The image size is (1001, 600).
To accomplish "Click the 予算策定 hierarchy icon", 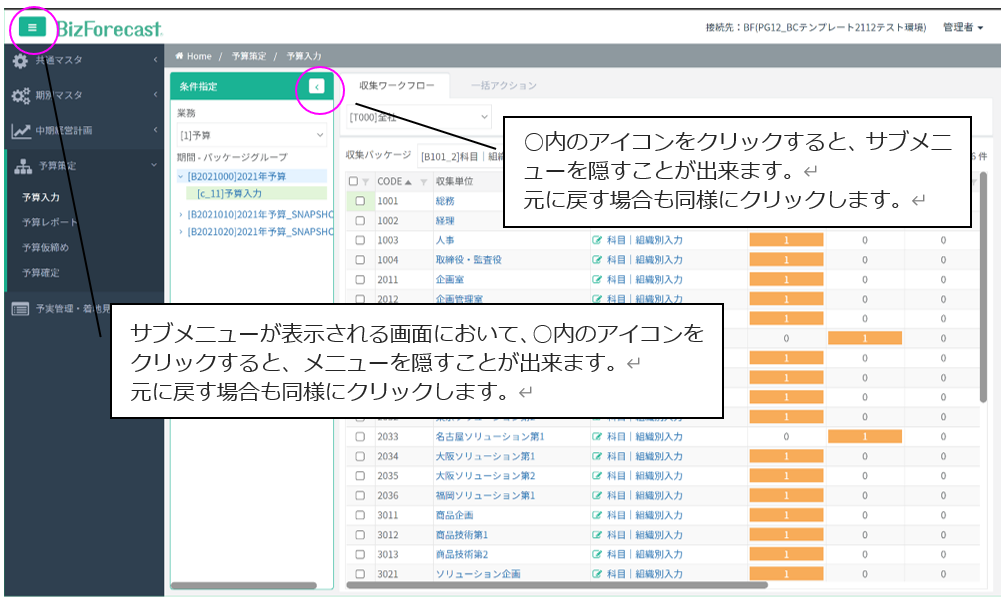I will click(x=22, y=166).
